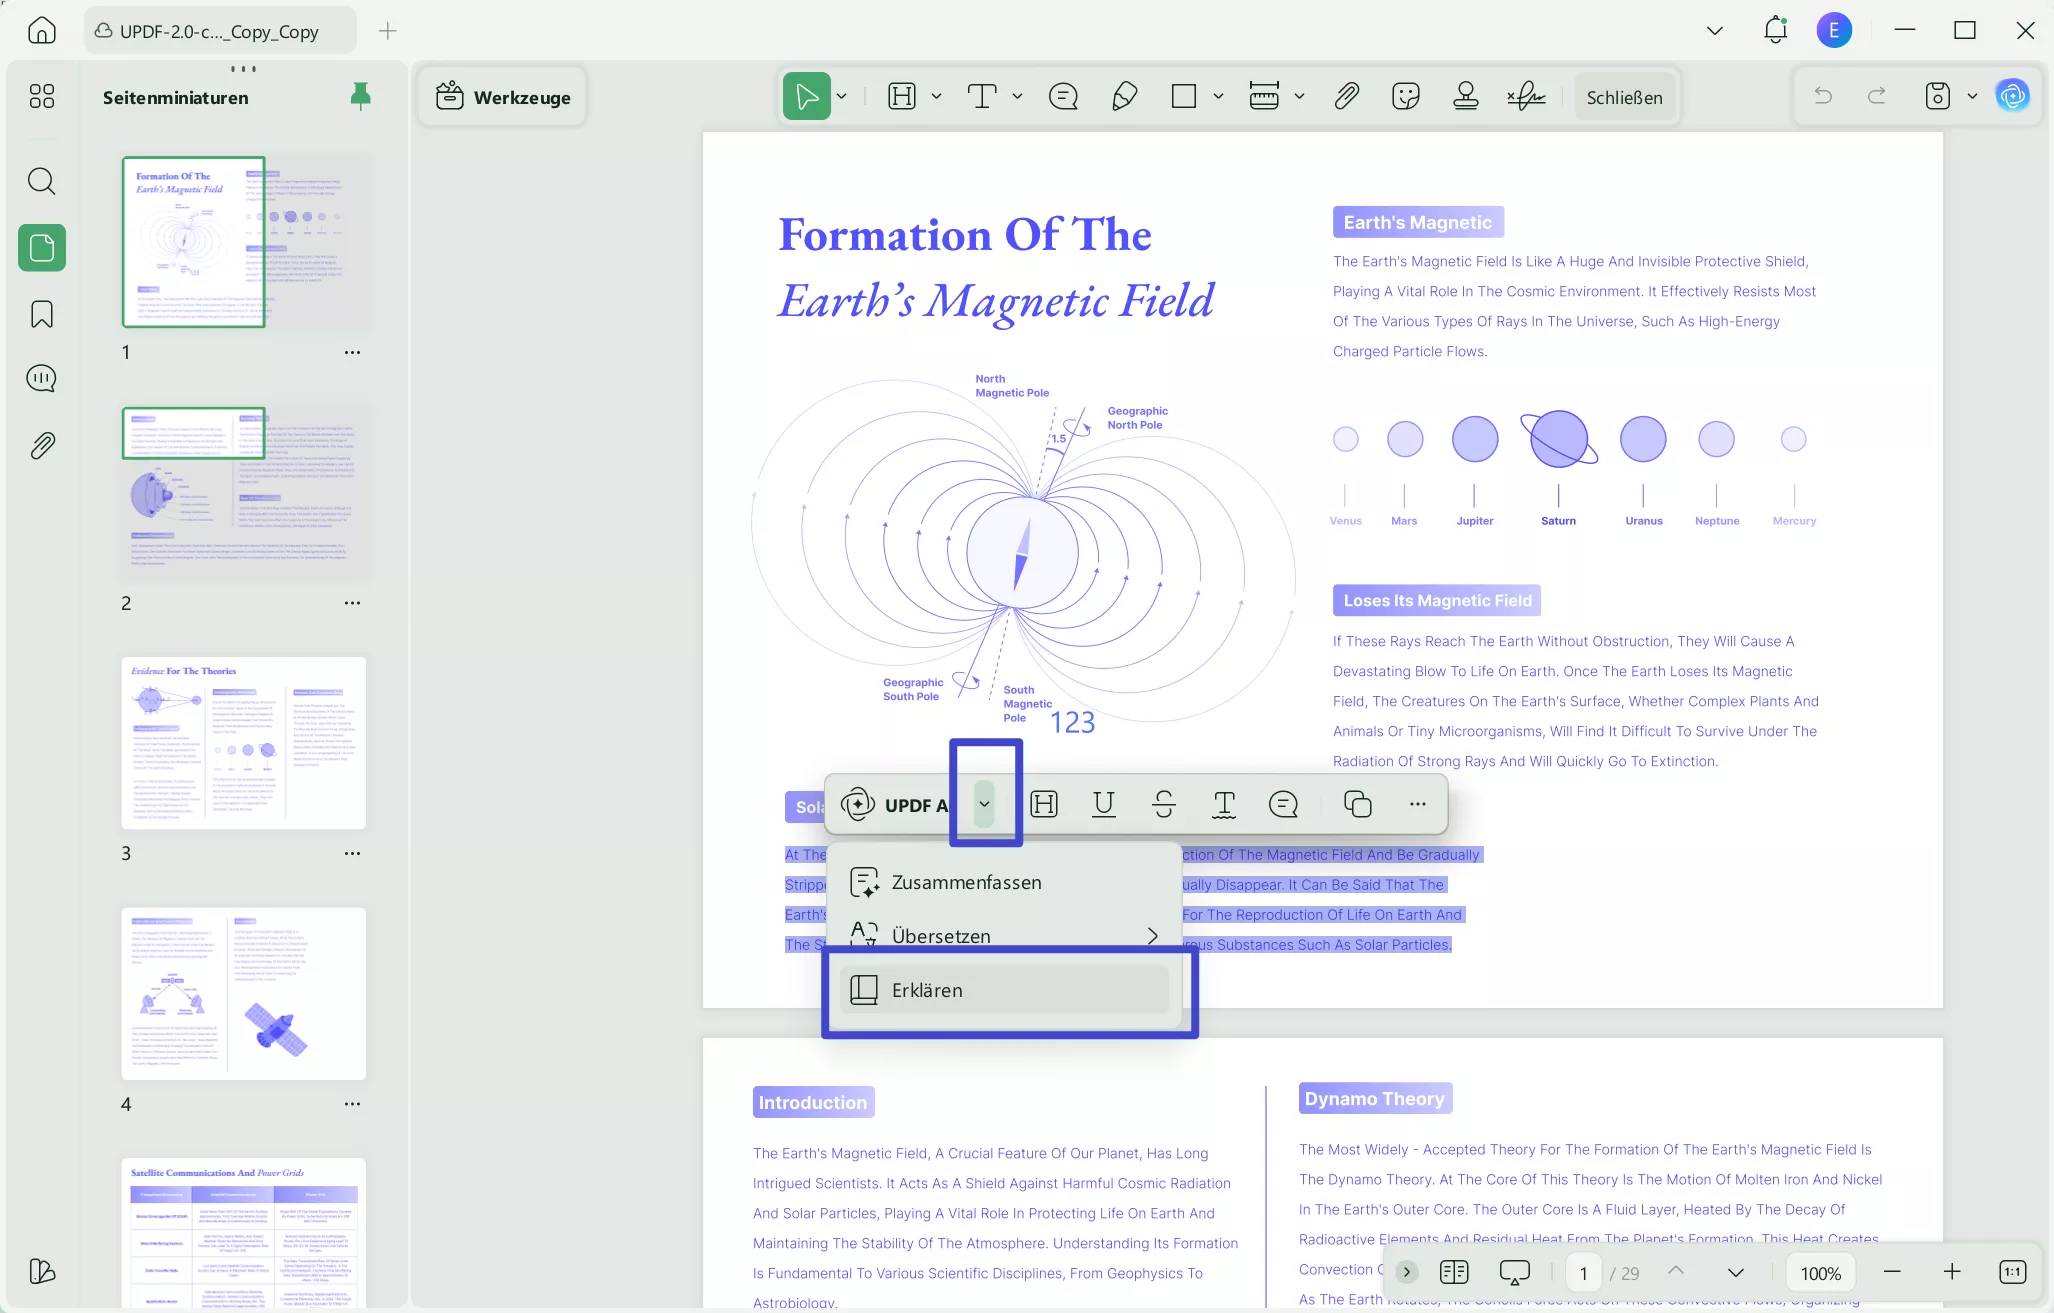This screenshot has width=2054, height=1313.
Task: Select page 1 thumbnail
Action: tap(244, 241)
